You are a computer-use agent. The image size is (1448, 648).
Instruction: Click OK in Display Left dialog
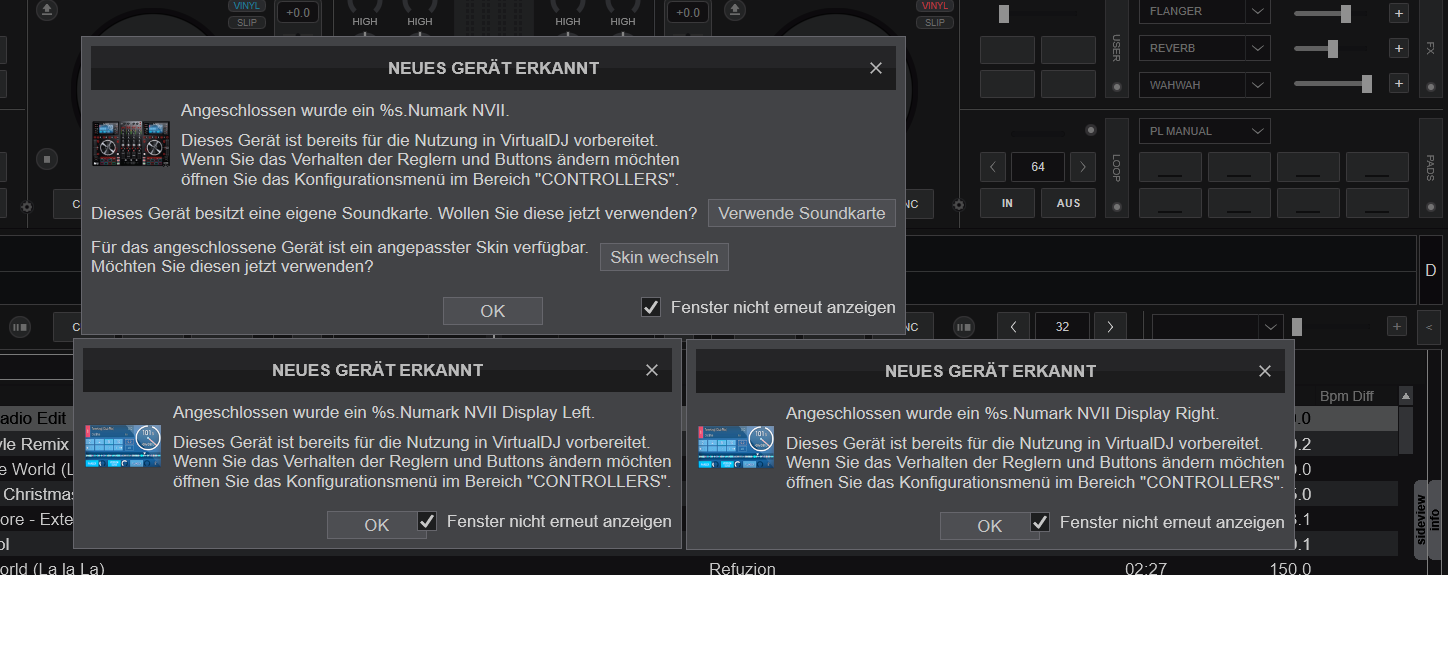(377, 525)
